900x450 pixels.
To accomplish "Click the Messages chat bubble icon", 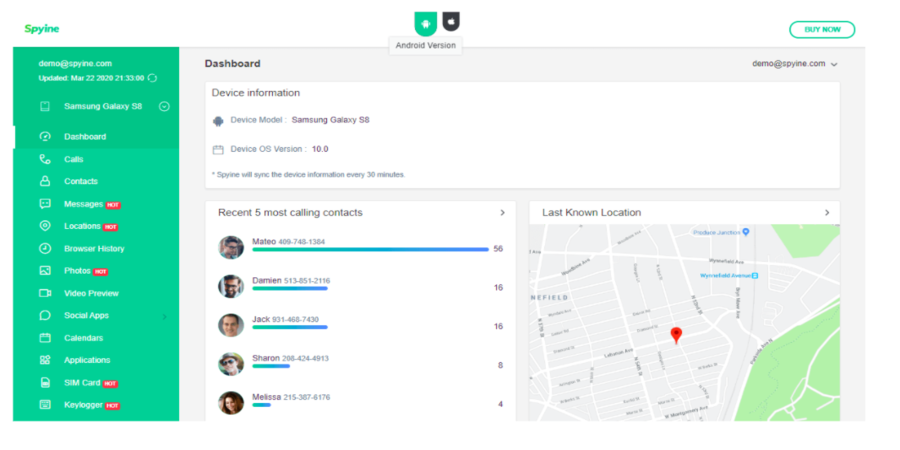I will 45,204.
